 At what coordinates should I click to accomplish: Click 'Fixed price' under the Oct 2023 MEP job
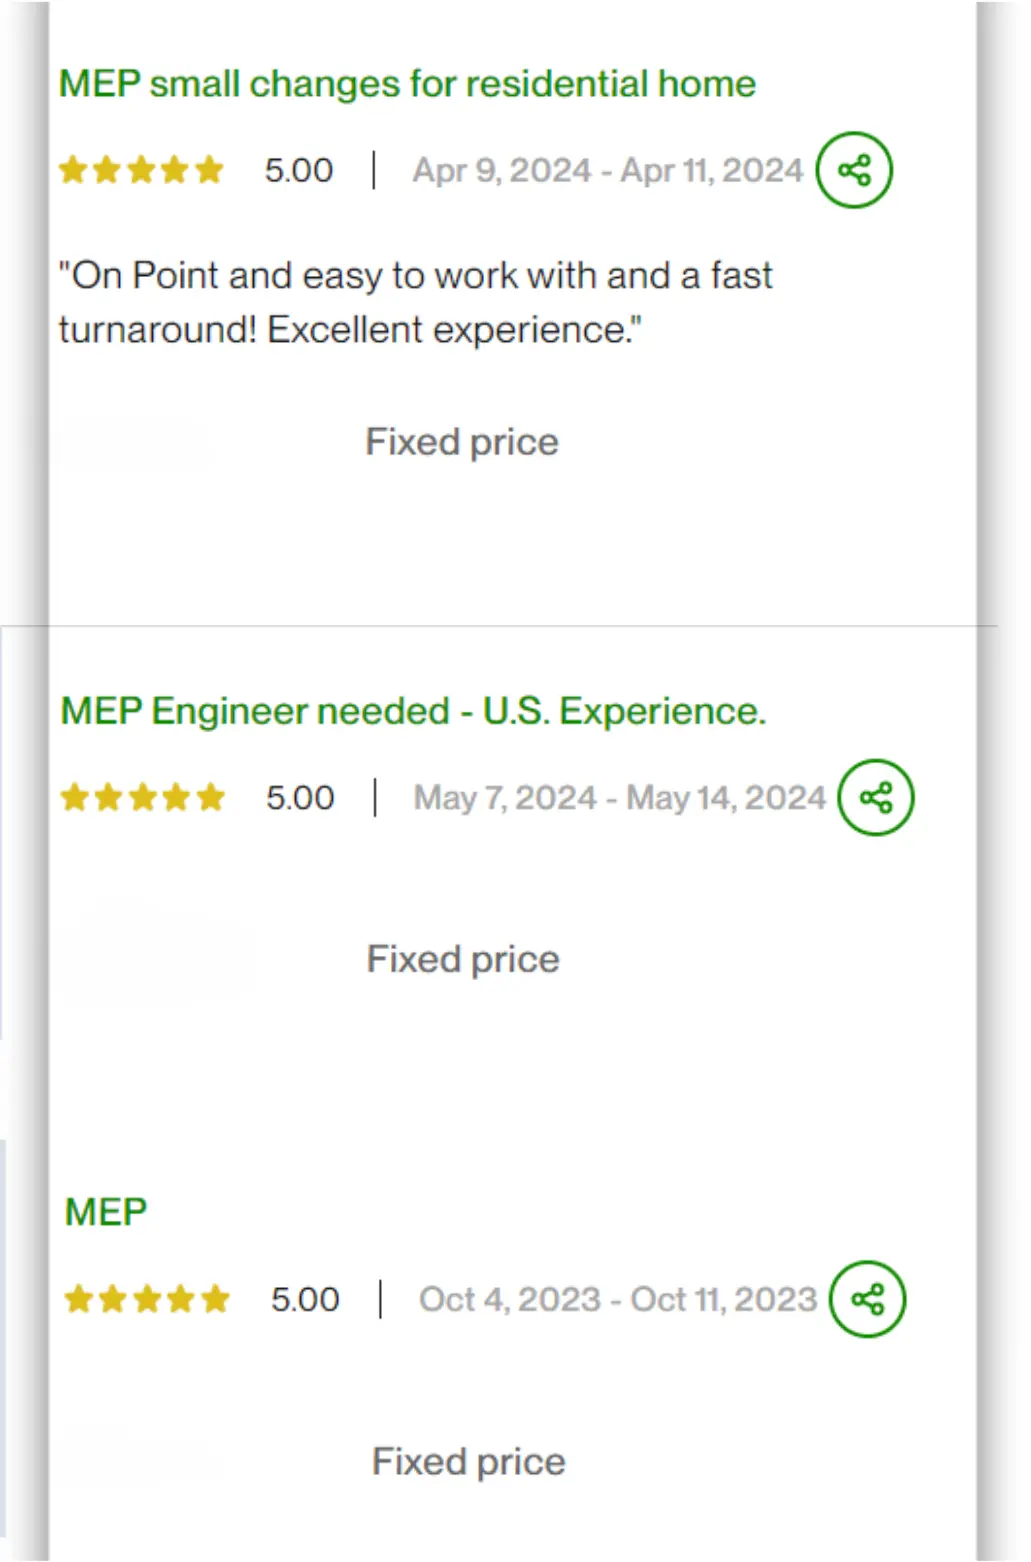[x=469, y=1462]
